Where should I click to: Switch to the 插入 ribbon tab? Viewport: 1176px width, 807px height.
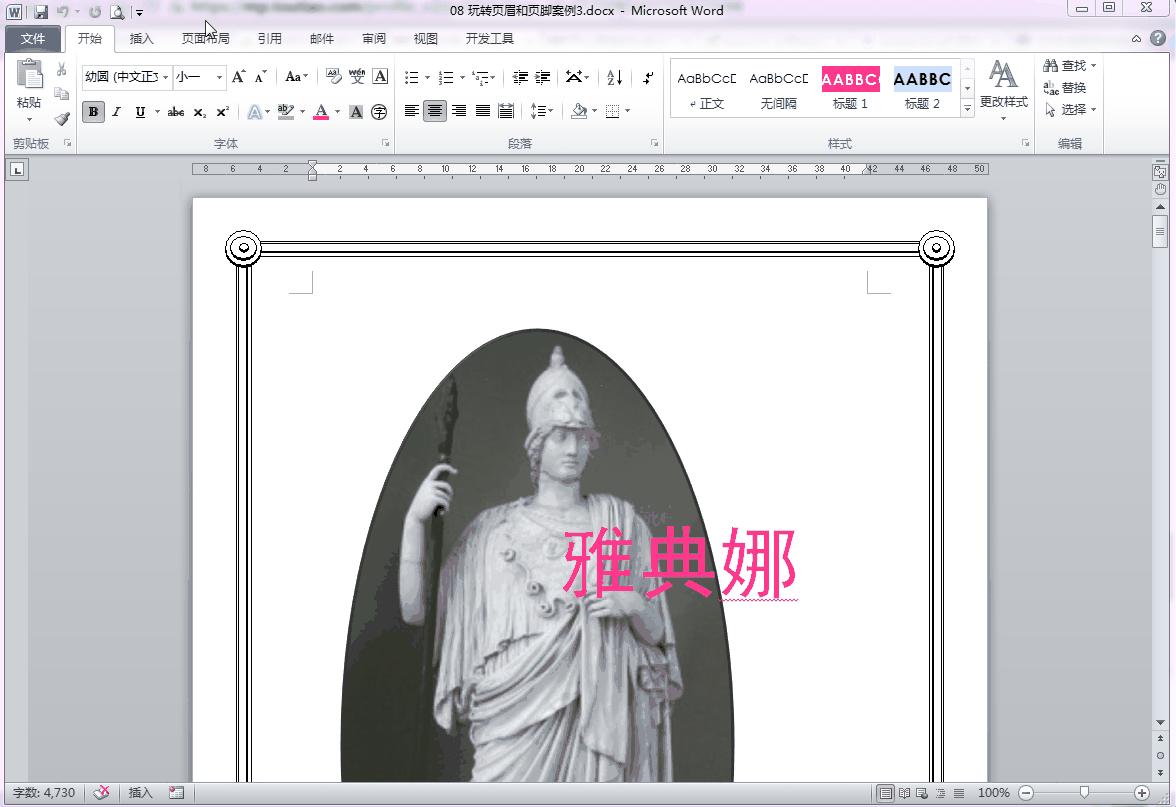141,38
